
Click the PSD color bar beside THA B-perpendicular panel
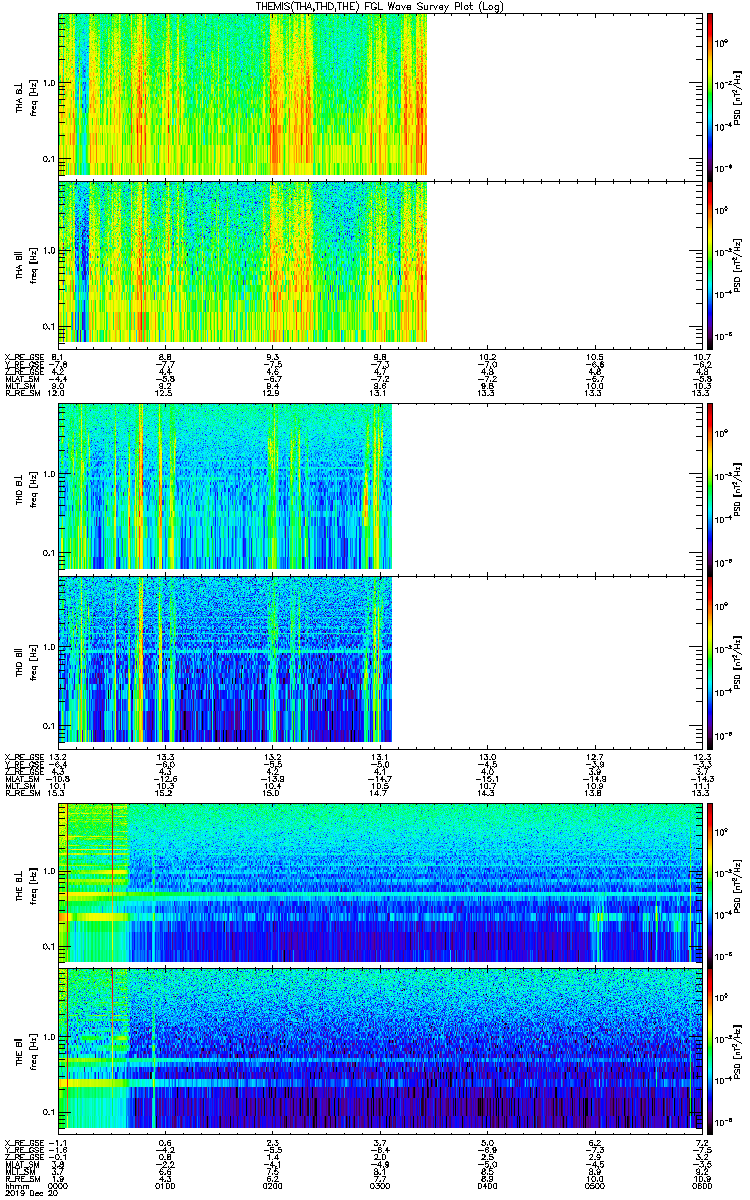click(x=709, y=95)
